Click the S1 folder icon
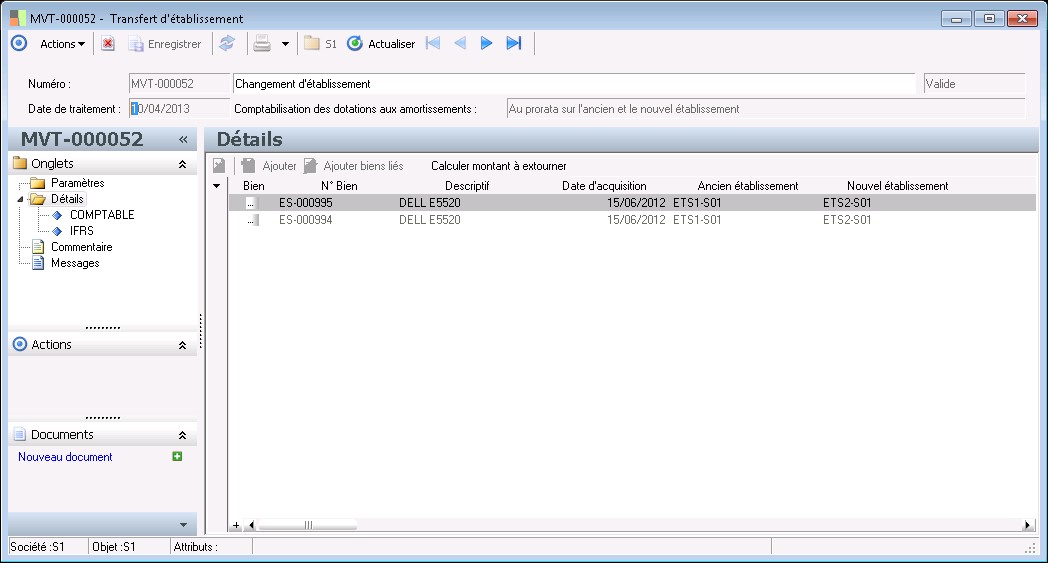The height and width of the screenshot is (563, 1048). 312,44
